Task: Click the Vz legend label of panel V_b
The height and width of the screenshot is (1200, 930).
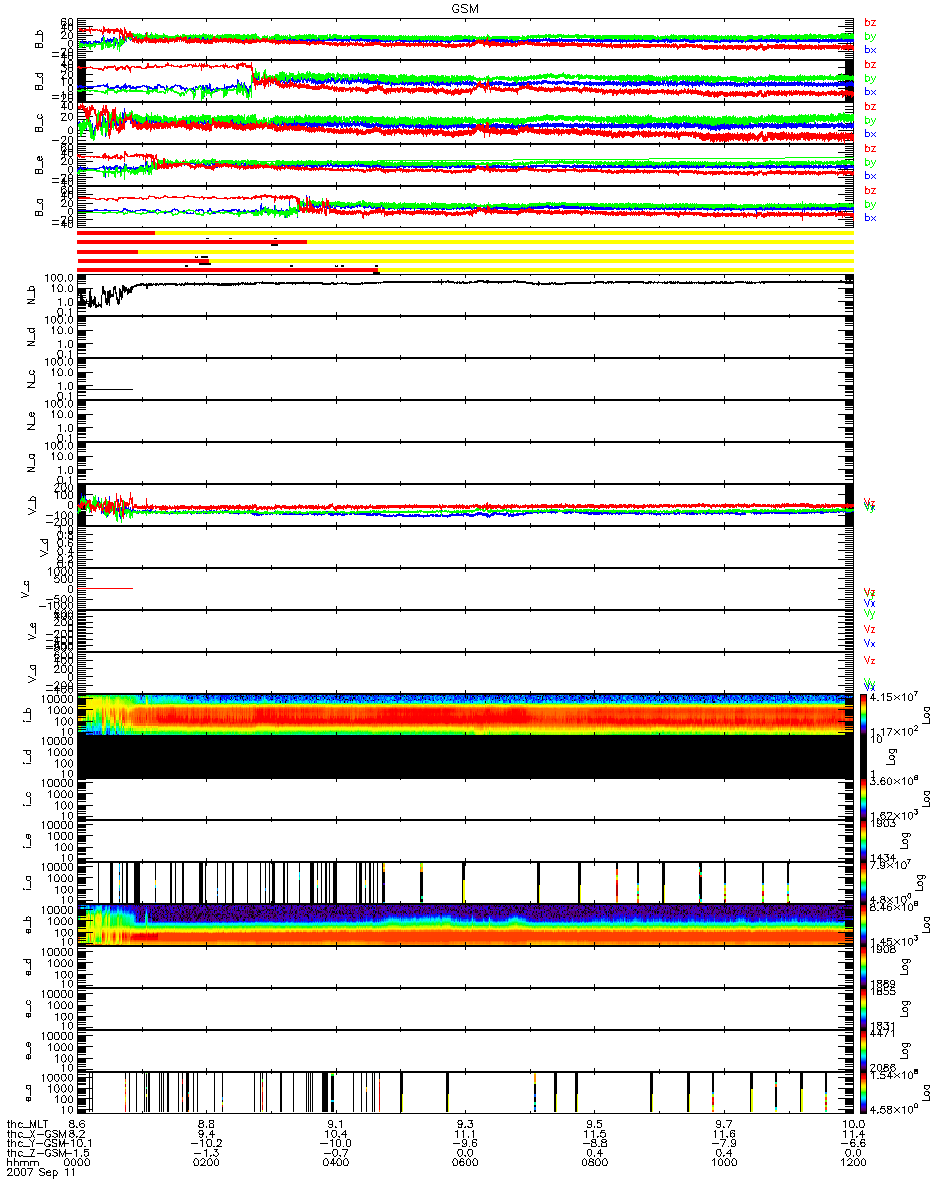Action: click(x=869, y=502)
